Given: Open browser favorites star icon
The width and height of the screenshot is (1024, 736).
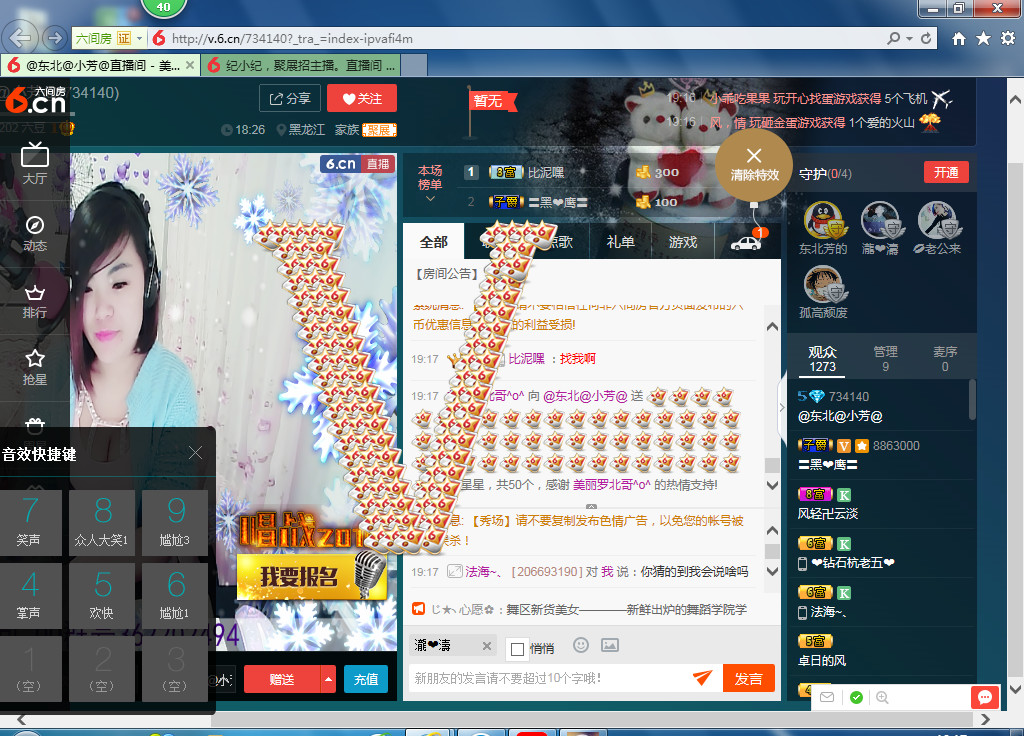Looking at the screenshot, I should pos(984,39).
